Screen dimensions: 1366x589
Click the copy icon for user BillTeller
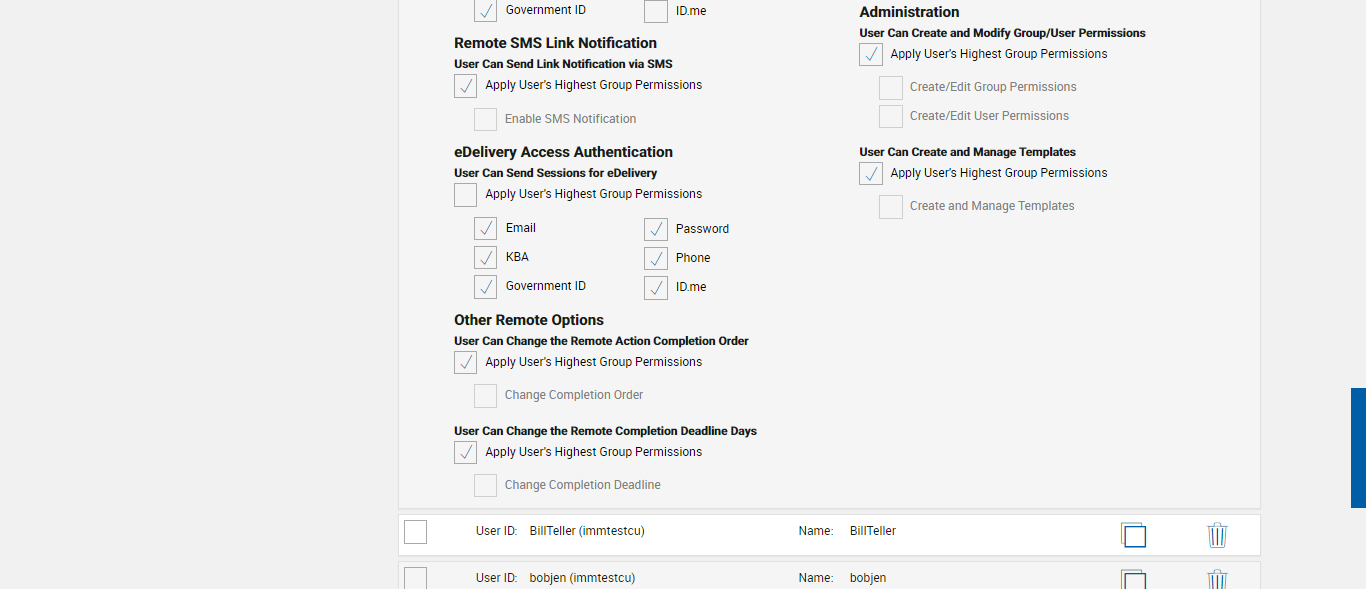pos(1133,535)
